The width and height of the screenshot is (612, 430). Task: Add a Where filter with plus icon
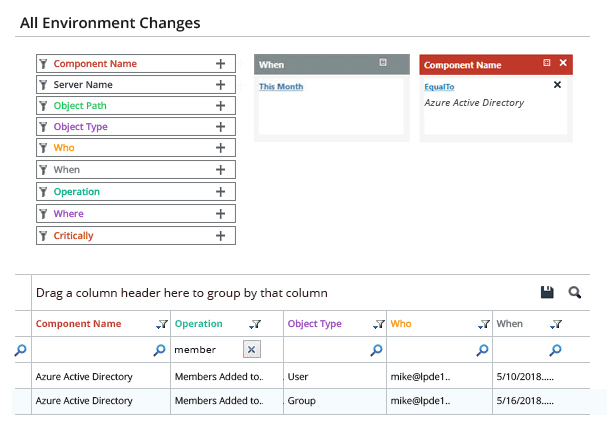coord(221,214)
